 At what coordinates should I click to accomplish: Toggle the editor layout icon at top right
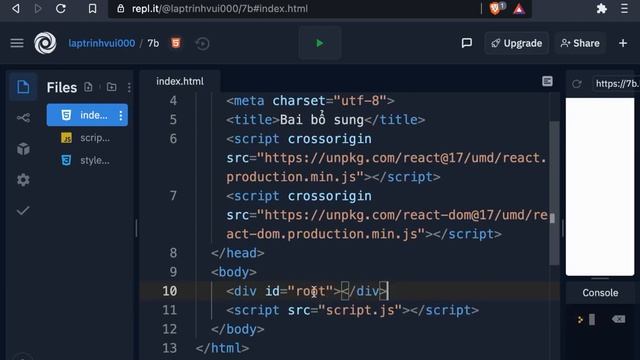coord(547,81)
